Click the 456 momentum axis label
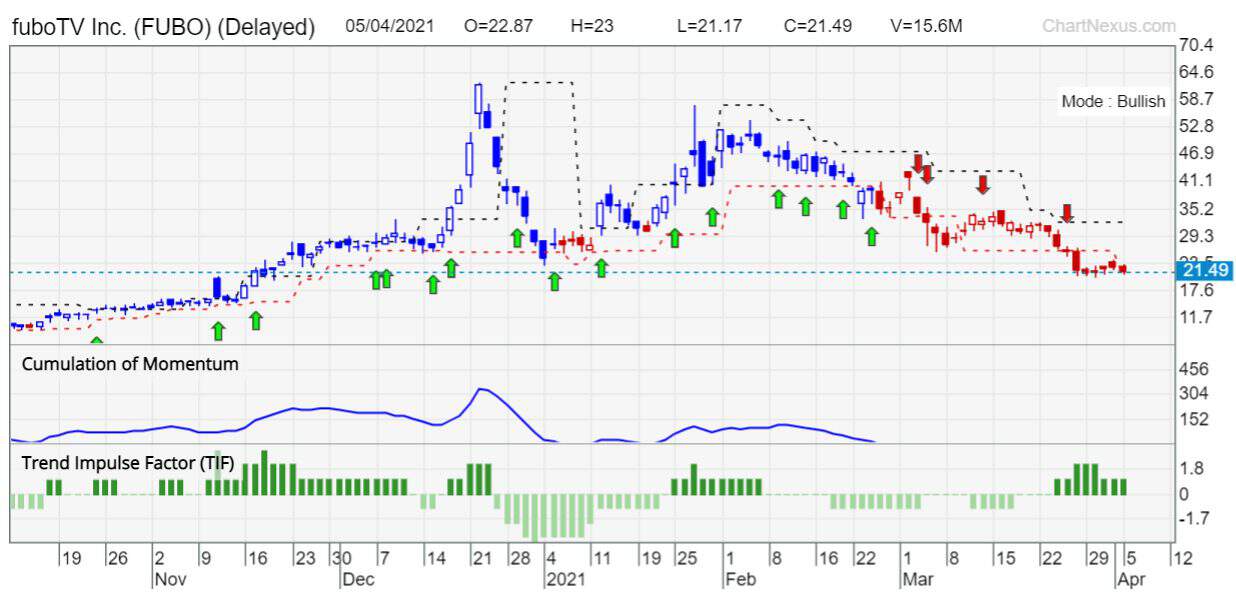The image size is (1236, 595). click(1194, 370)
